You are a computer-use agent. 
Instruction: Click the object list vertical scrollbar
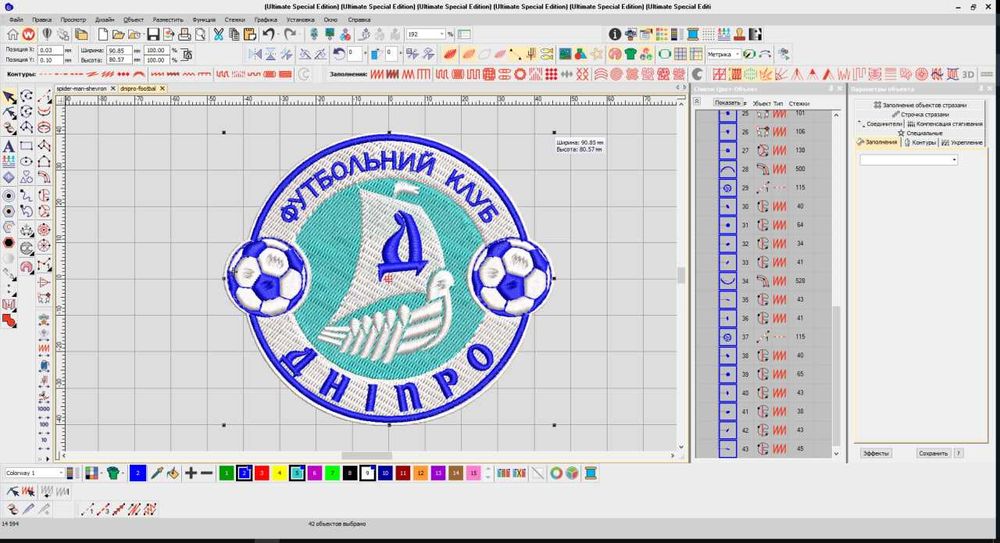(836, 284)
